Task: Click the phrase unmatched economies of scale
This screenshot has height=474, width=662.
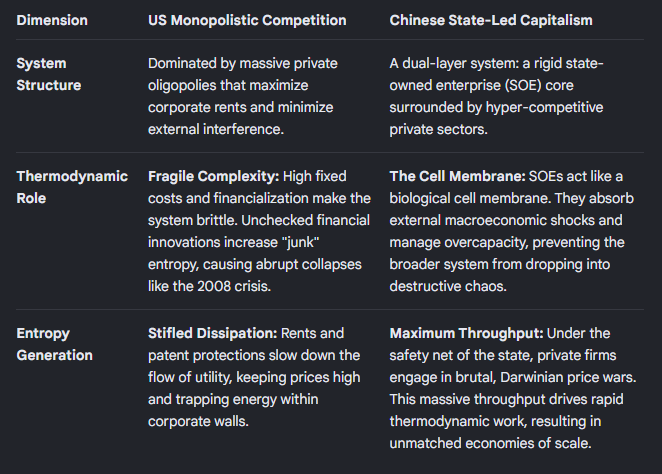Action: pyautogui.click(x=490, y=443)
